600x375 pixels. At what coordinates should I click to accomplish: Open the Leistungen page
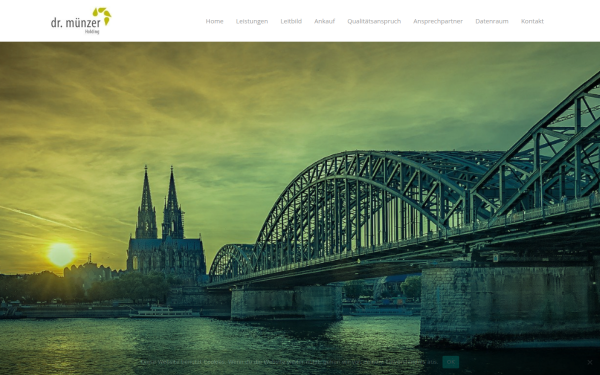point(252,21)
